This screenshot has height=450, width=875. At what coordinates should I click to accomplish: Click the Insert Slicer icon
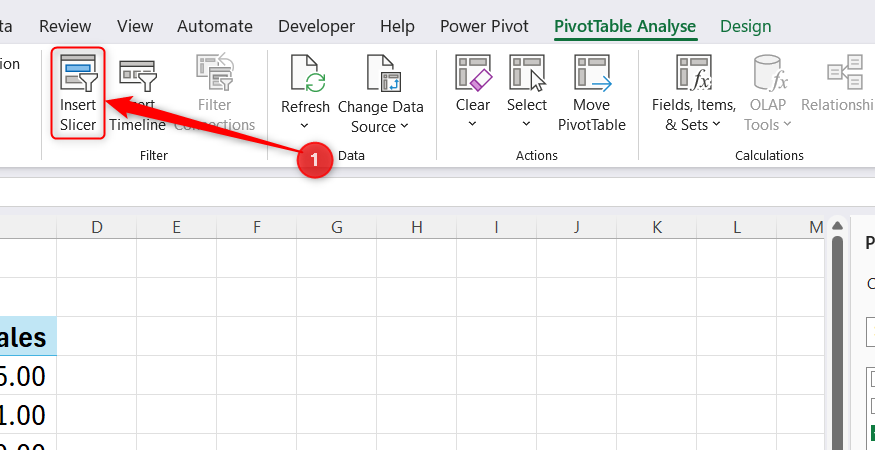pyautogui.click(x=79, y=73)
